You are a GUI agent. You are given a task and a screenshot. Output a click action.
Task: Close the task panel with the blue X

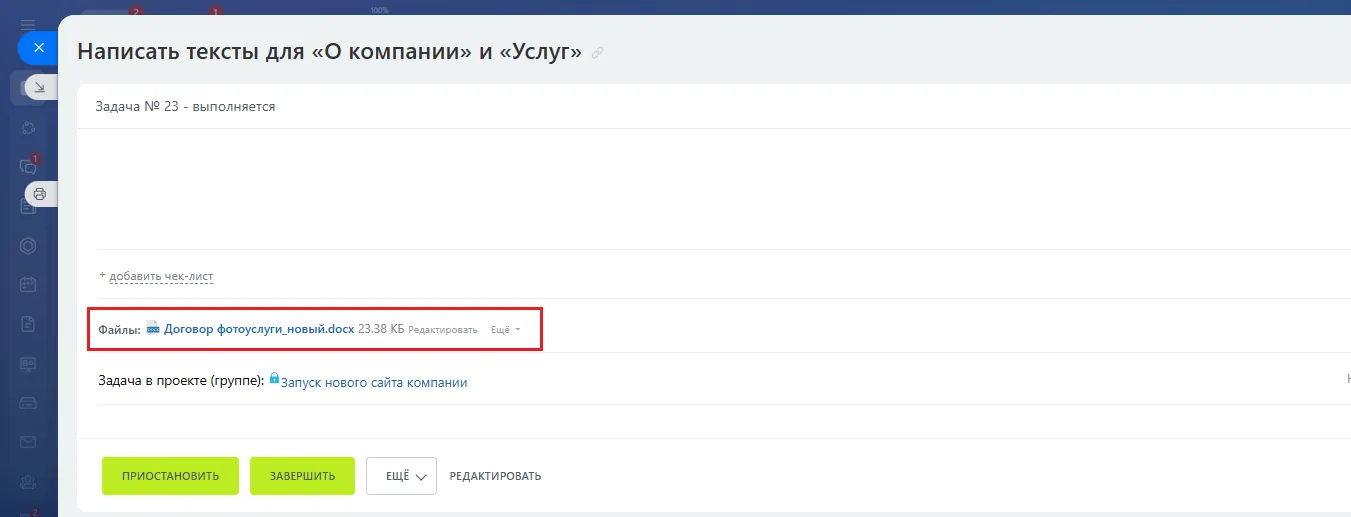pyautogui.click(x=38, y=47)
